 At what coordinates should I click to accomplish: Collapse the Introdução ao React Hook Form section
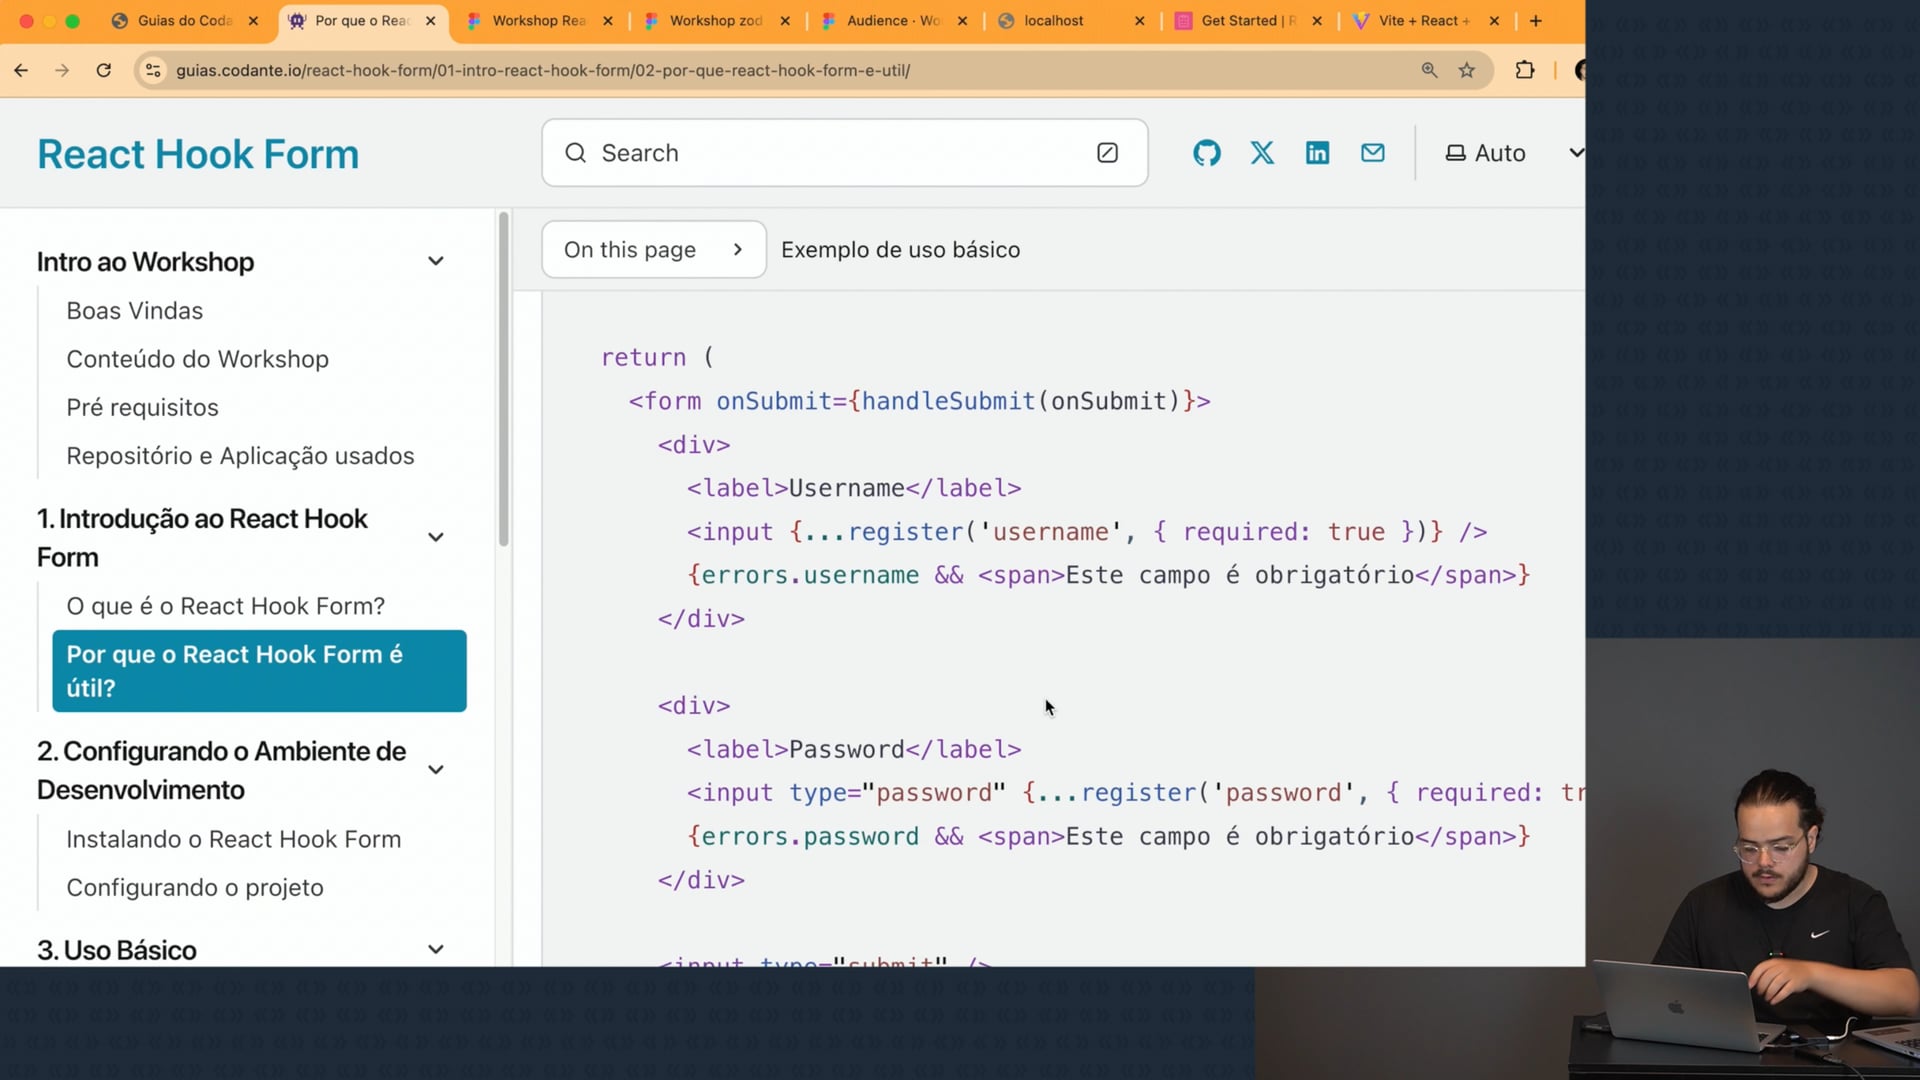(436, 538)
